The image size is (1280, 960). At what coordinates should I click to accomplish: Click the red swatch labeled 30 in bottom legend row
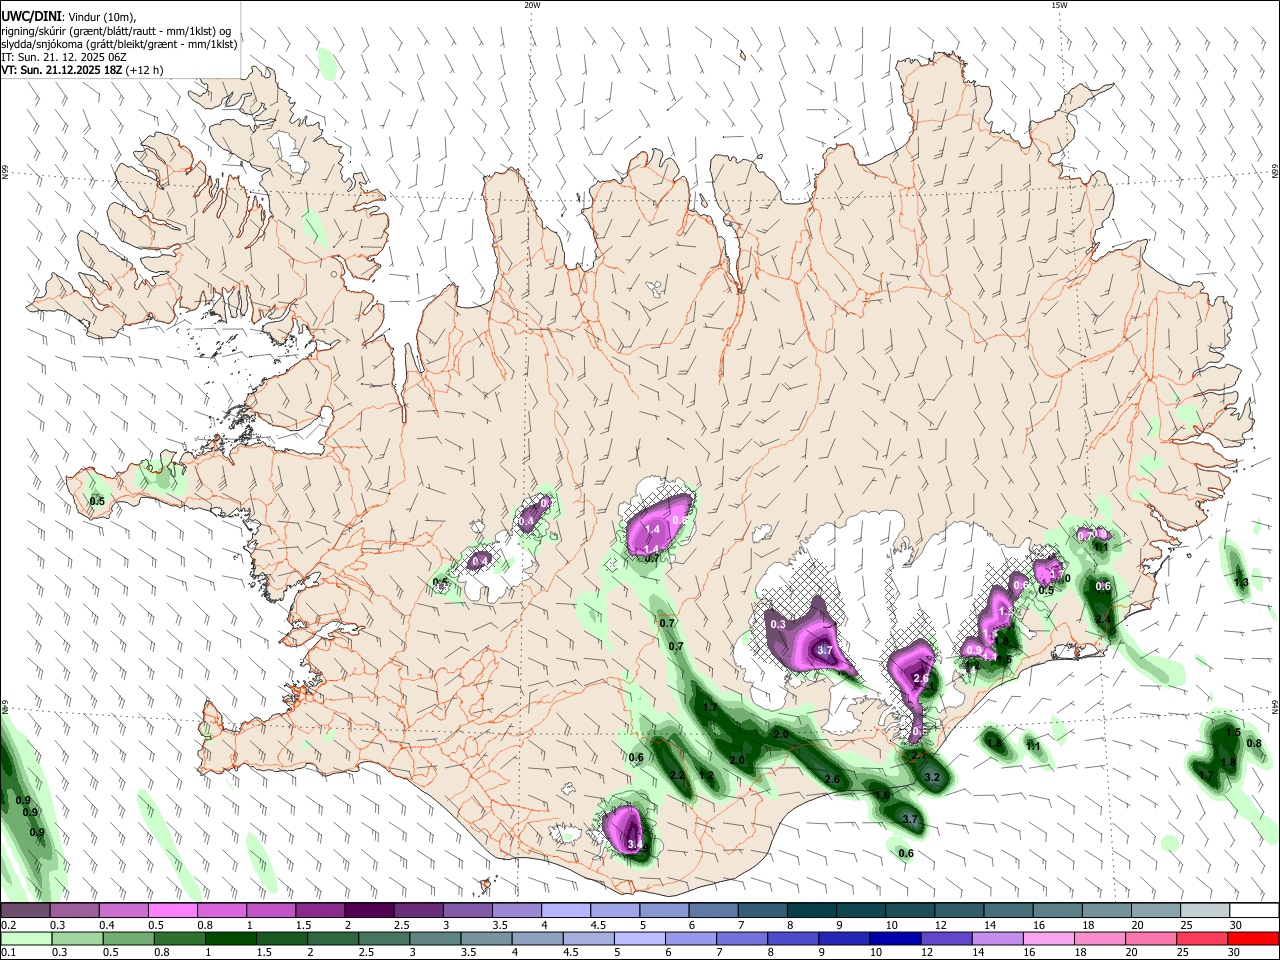point(1253,938)
